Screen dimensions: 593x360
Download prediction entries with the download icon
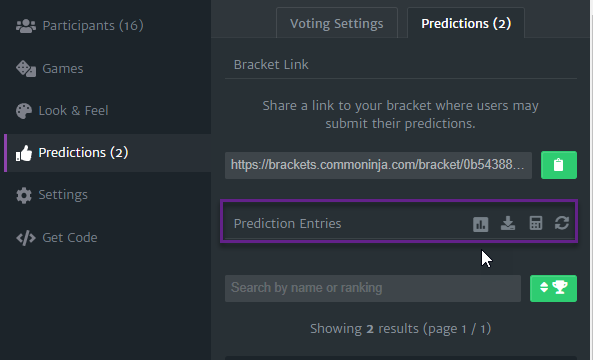[508, 223]
